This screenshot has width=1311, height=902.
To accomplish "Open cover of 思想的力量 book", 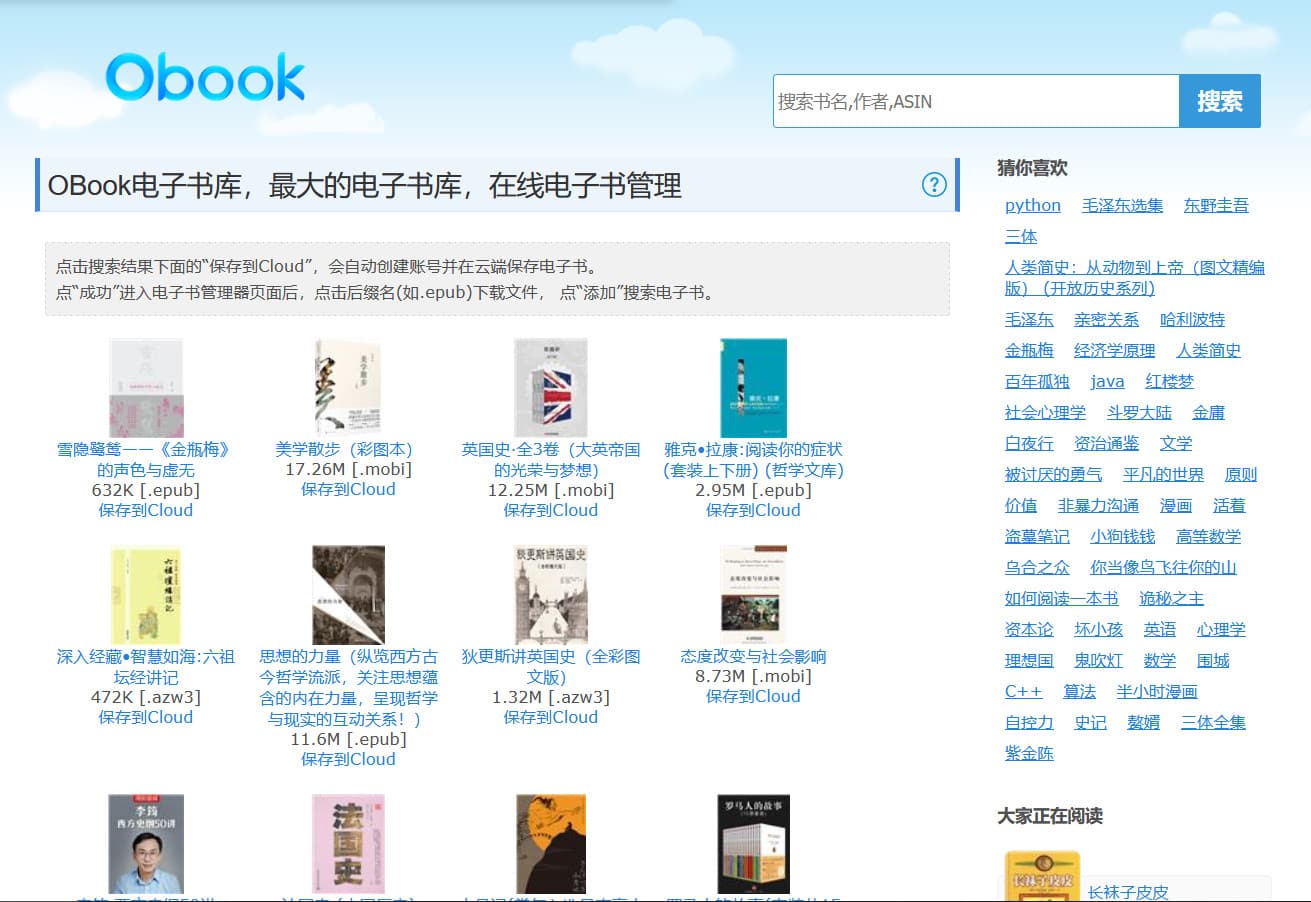I will tap(348, 595).
